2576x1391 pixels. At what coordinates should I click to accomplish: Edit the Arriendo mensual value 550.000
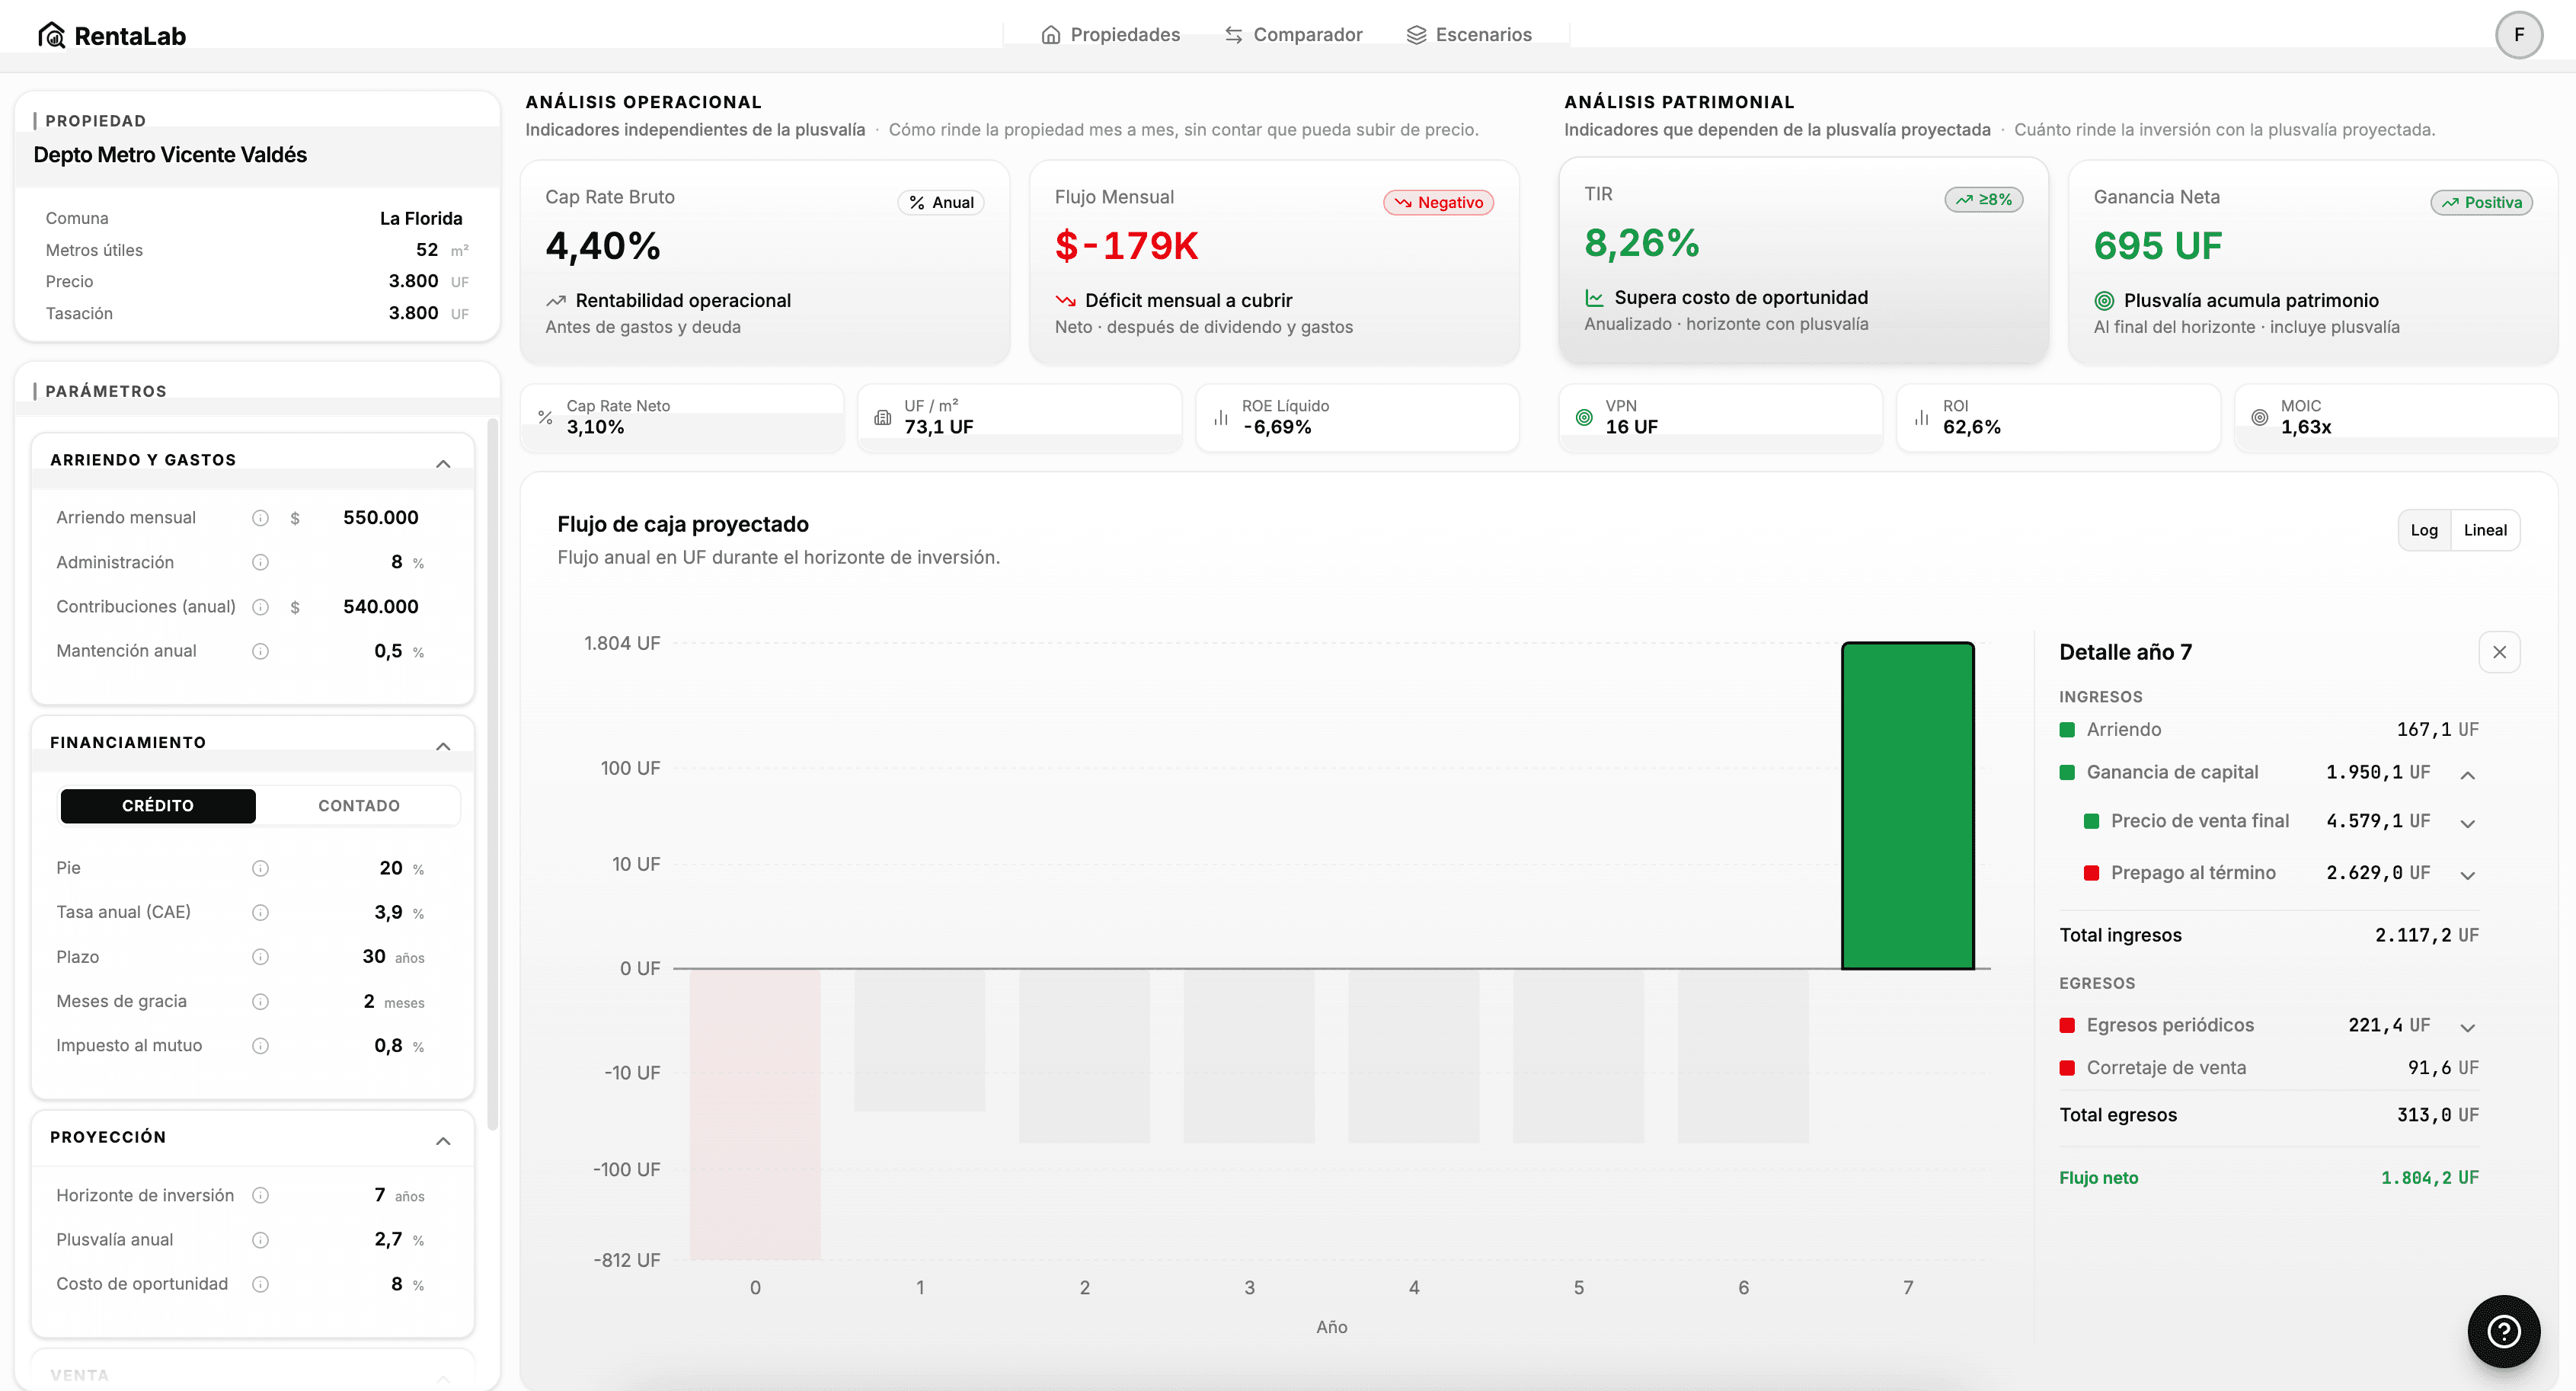(381, 518)
